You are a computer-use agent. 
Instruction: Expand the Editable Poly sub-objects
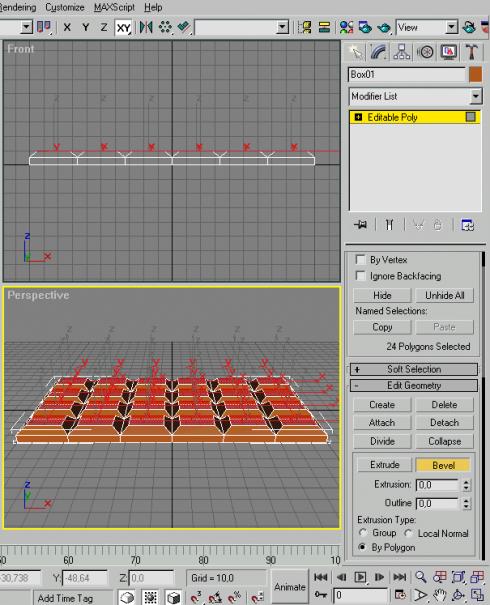358,117
